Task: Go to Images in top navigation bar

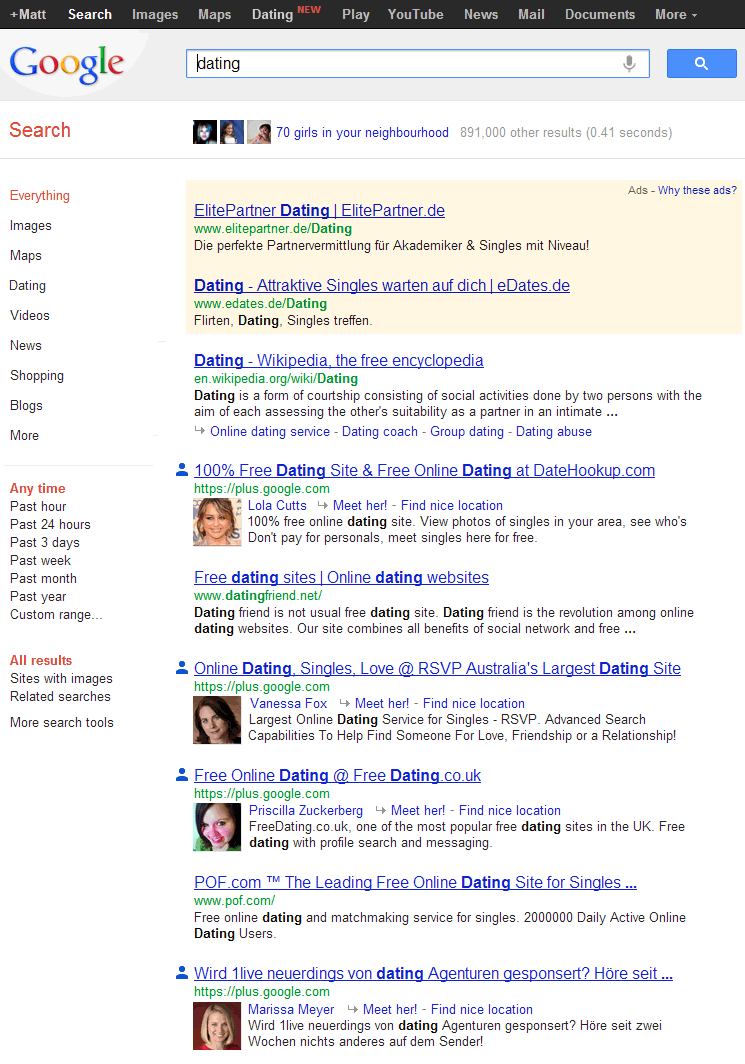Action: click(155, 14)
